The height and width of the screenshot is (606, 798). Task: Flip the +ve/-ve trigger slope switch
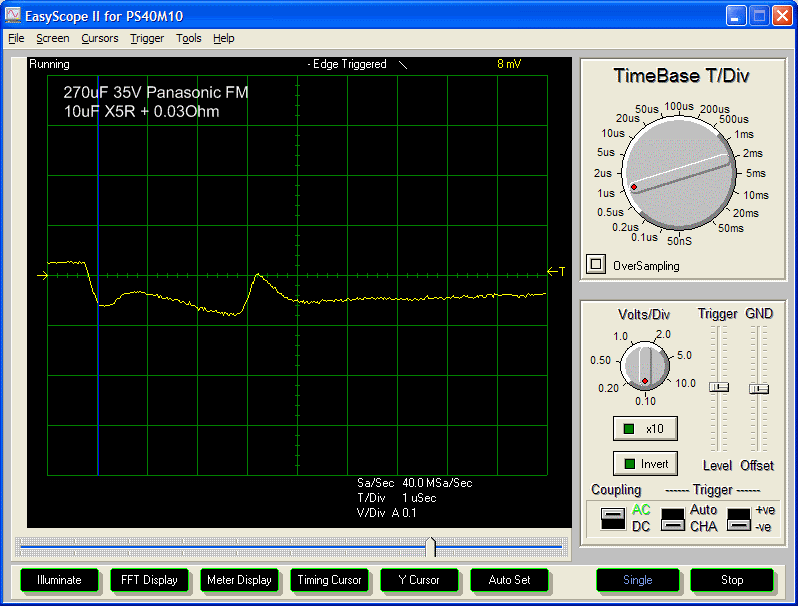click(739, 520)
